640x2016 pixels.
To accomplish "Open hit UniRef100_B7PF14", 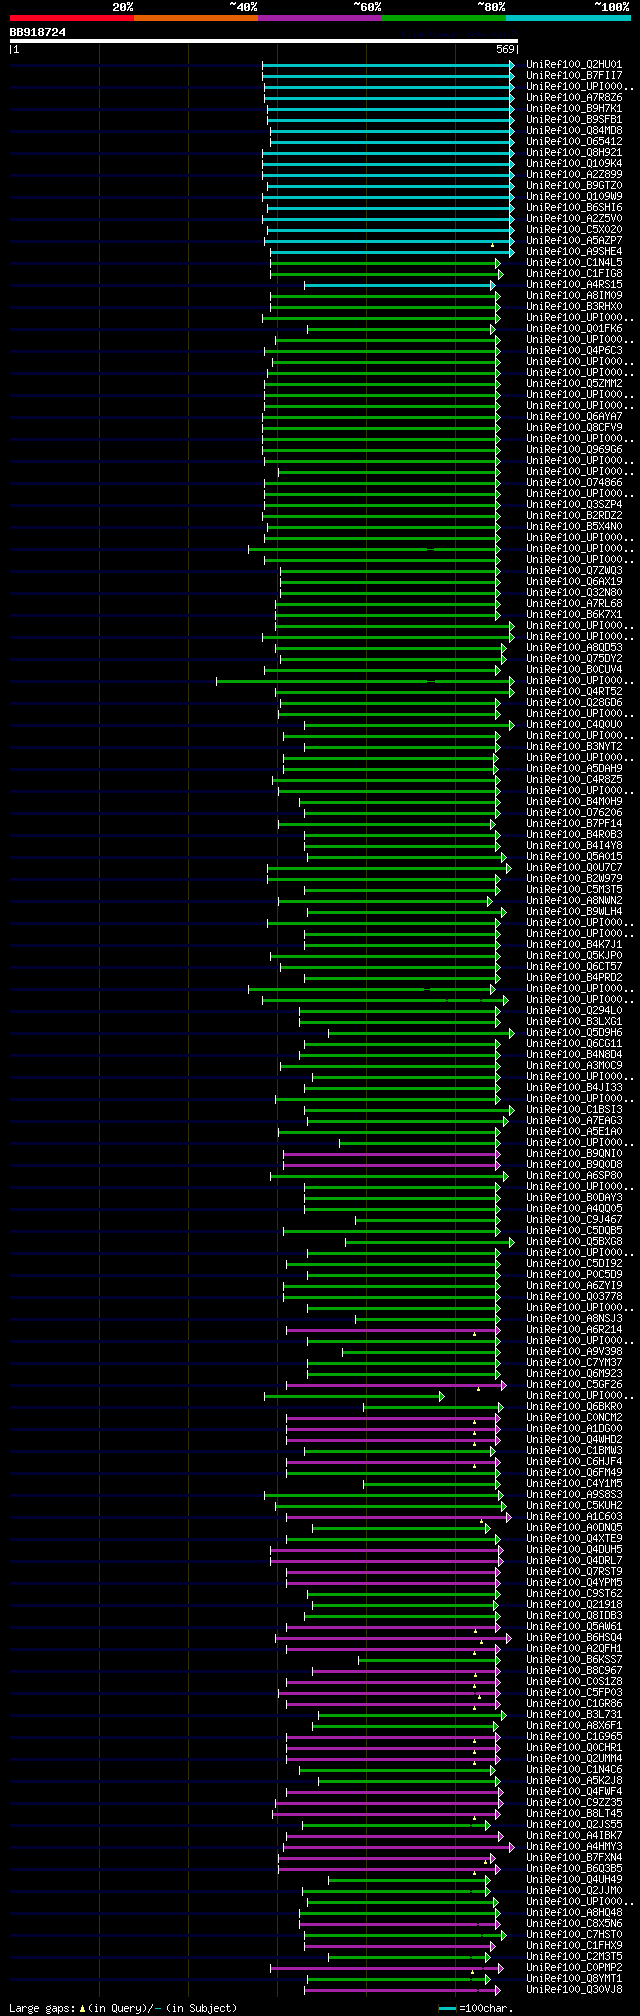I will [x=574, y=823].
